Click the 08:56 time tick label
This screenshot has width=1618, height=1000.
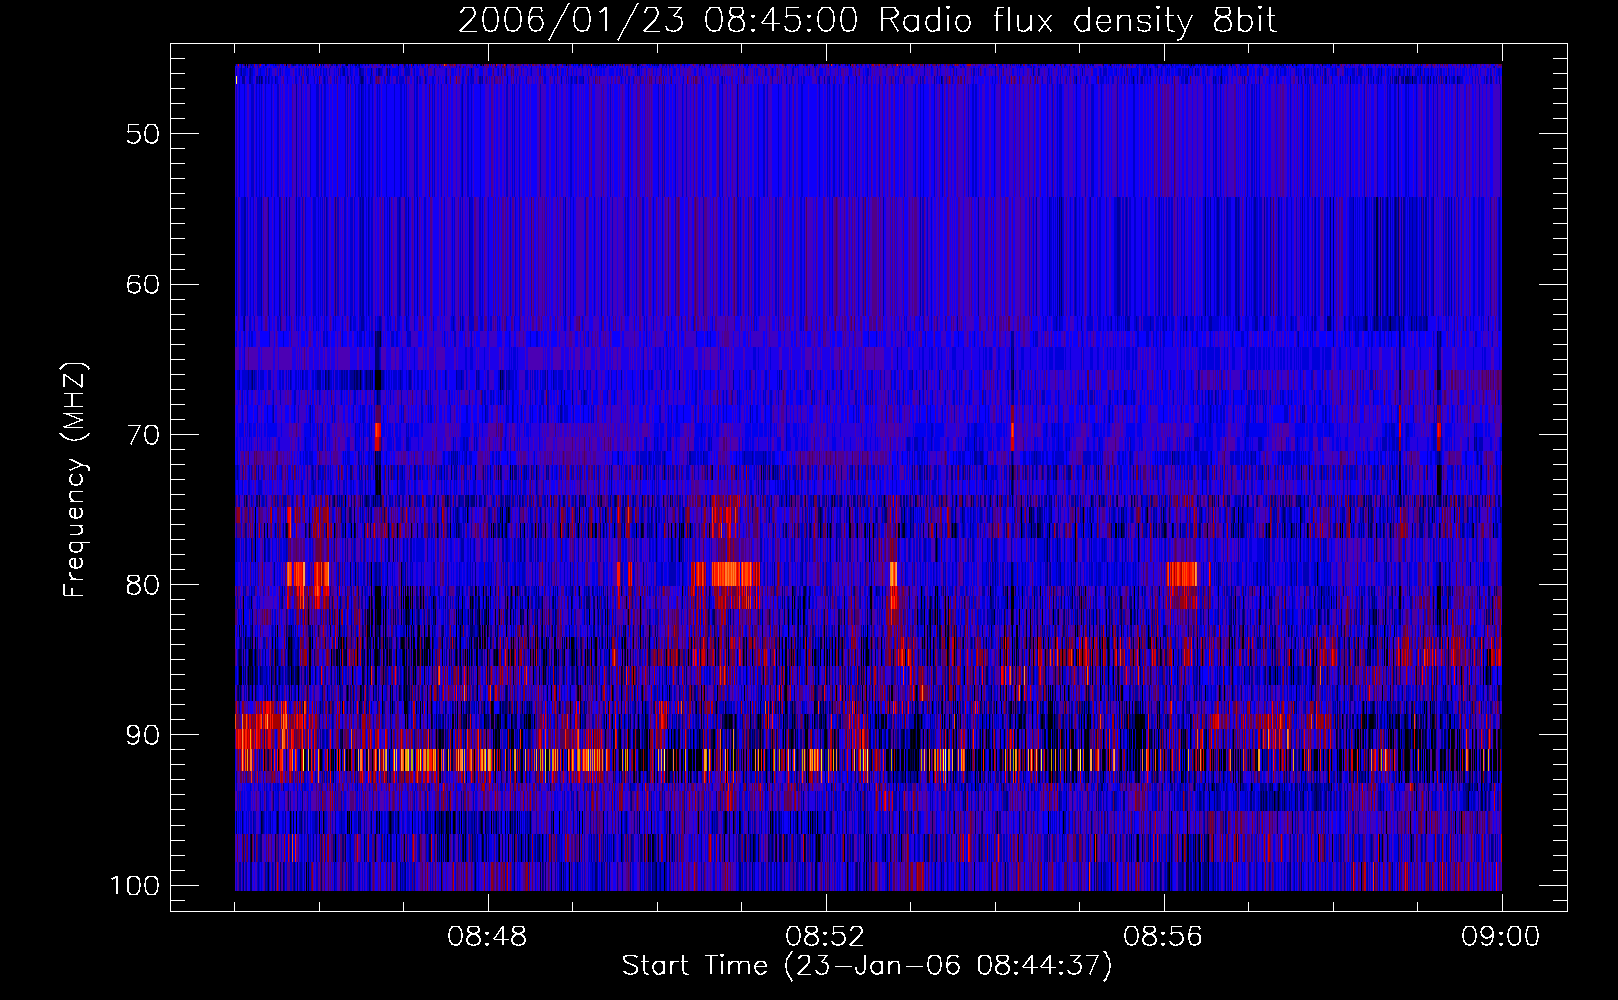pos(1164,937)
